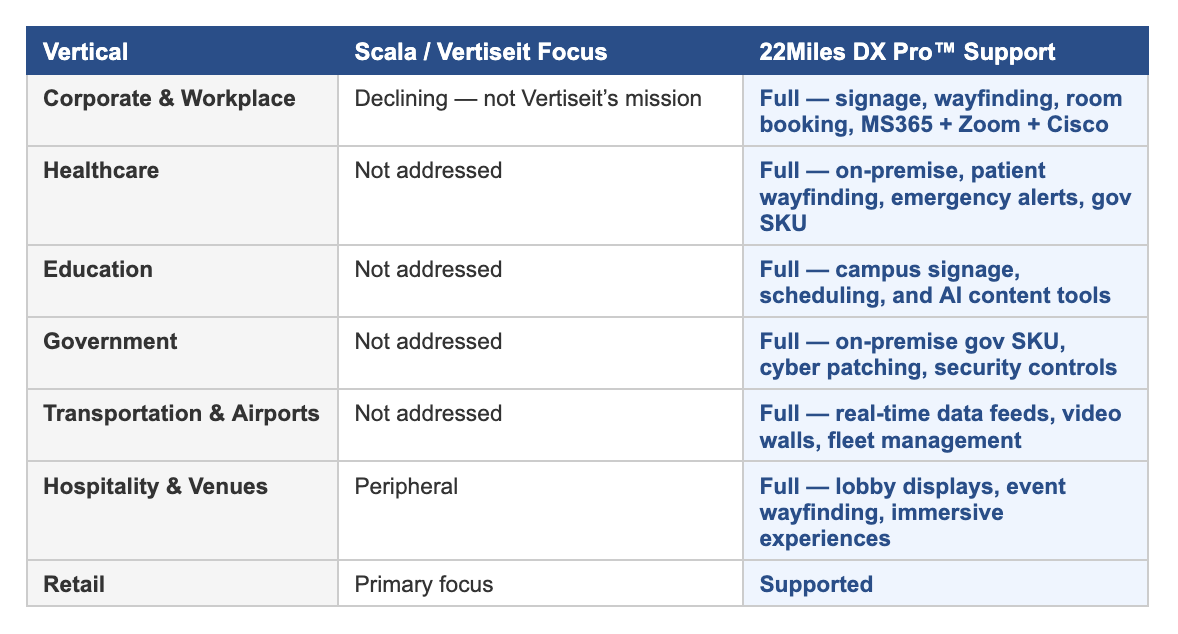This screenshot has width=1178, height=634.
Task: Click the 22Miles DX Pro Support header
Action: tap(907, 52)
